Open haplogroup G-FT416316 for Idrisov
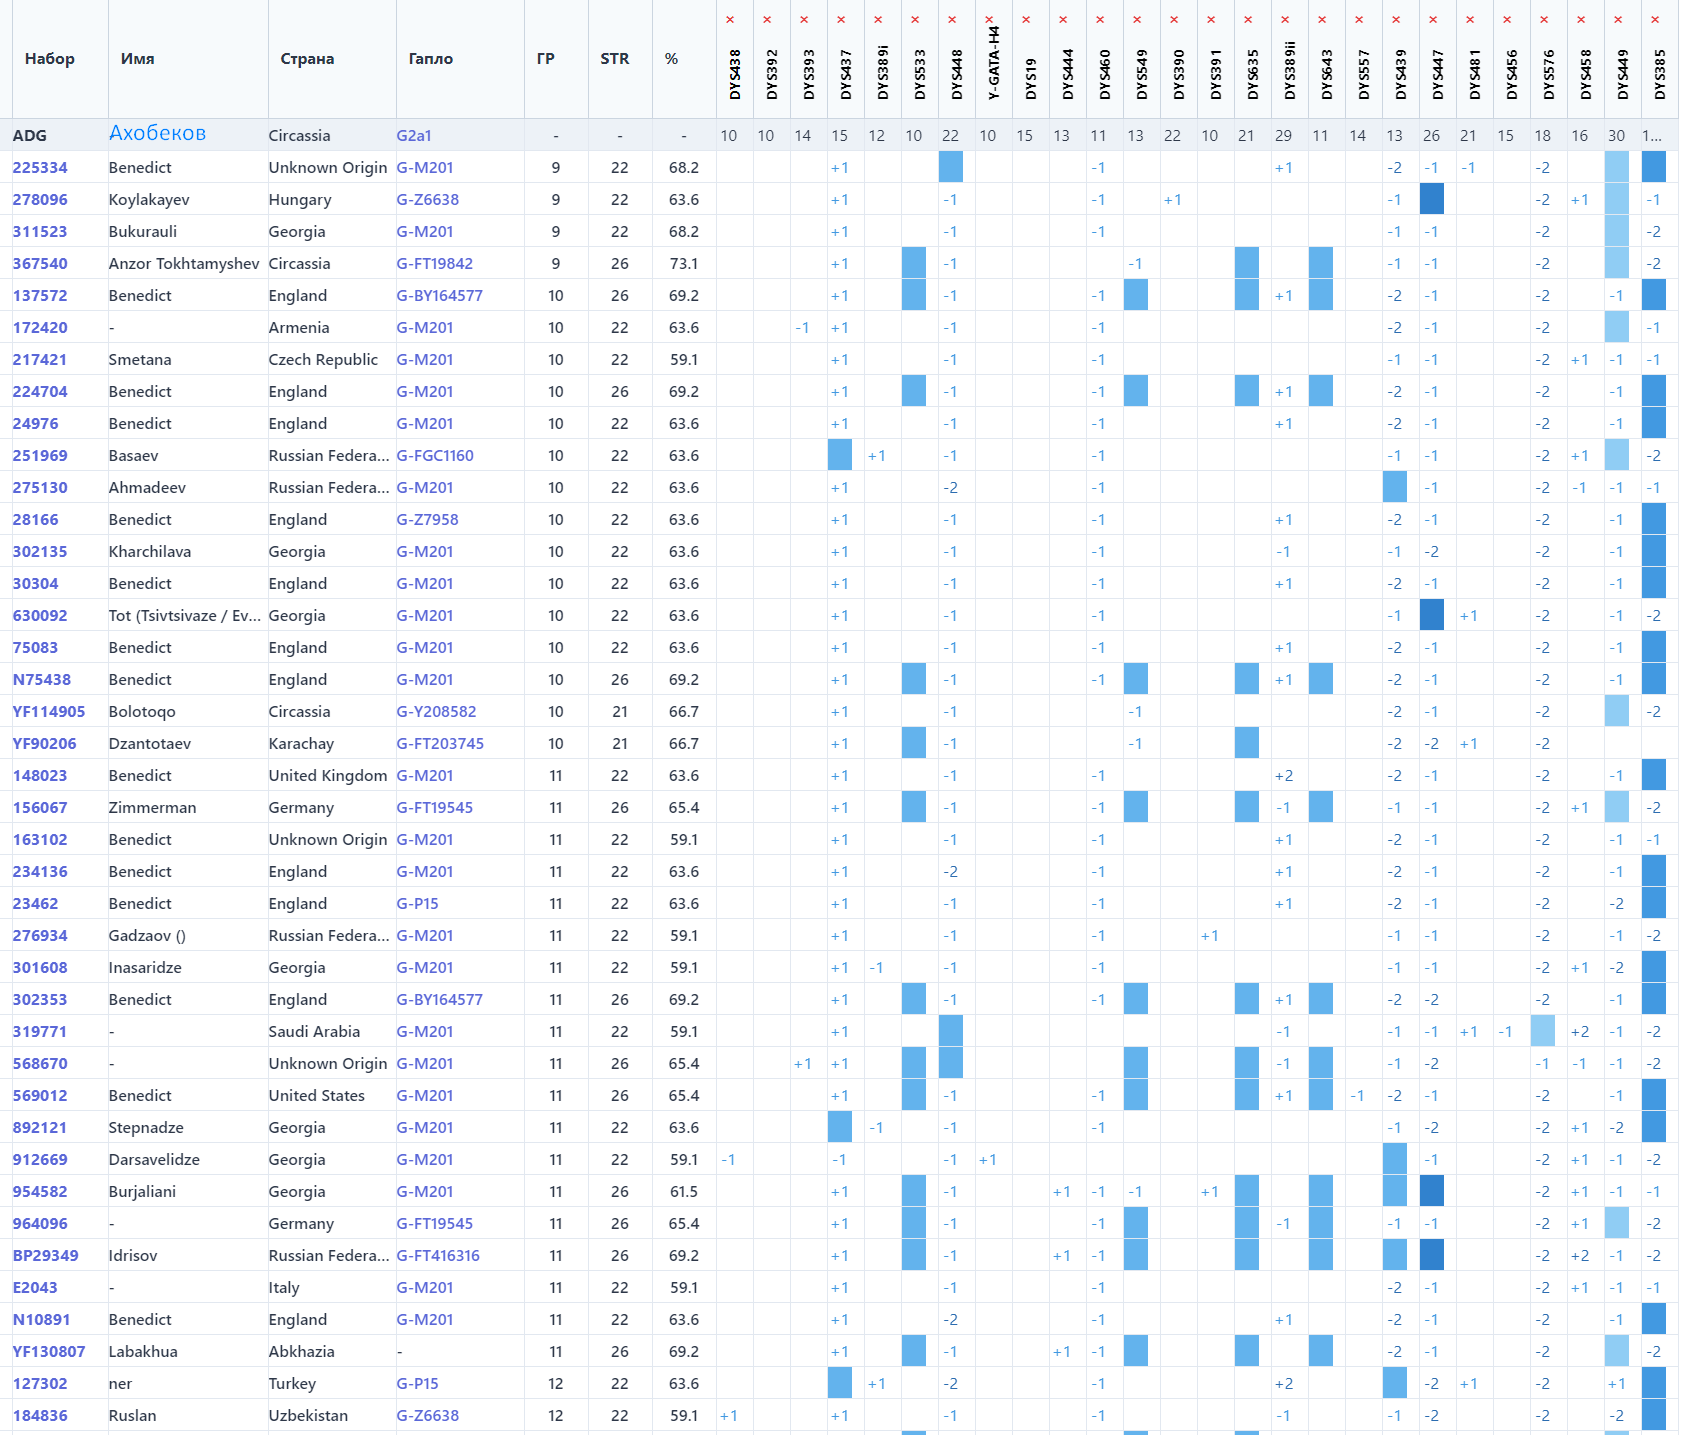The height and width of the screenshot is (1435, 1685). [x=438, y=1256]
